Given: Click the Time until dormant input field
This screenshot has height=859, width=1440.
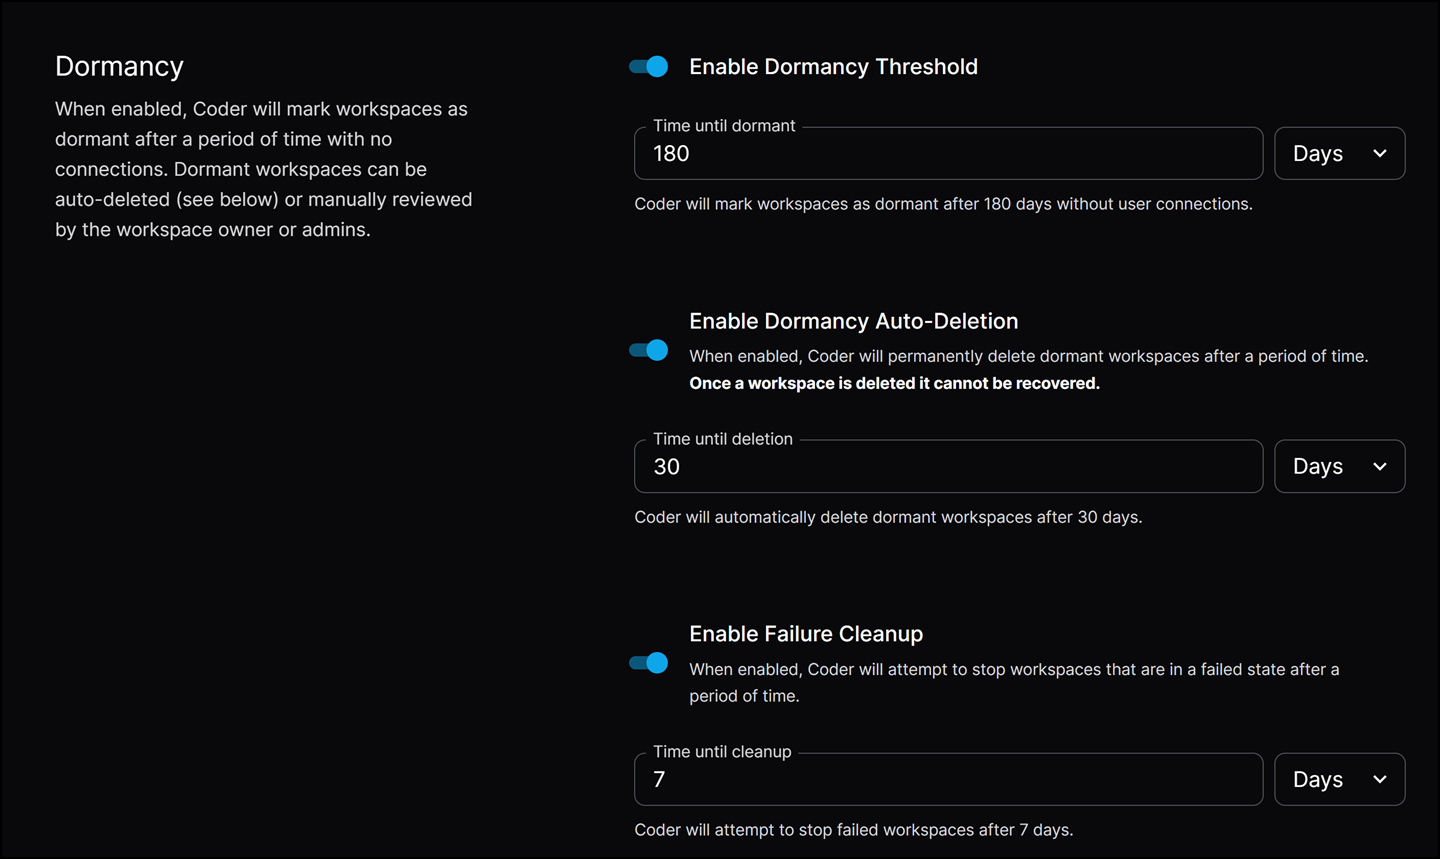Looking at the screenshot, I should coord(948,154).
